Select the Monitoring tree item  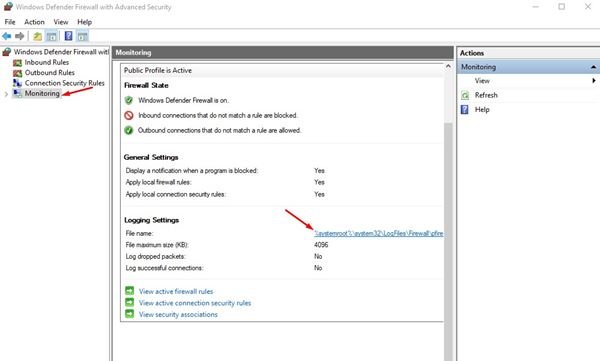pos(42,93)
